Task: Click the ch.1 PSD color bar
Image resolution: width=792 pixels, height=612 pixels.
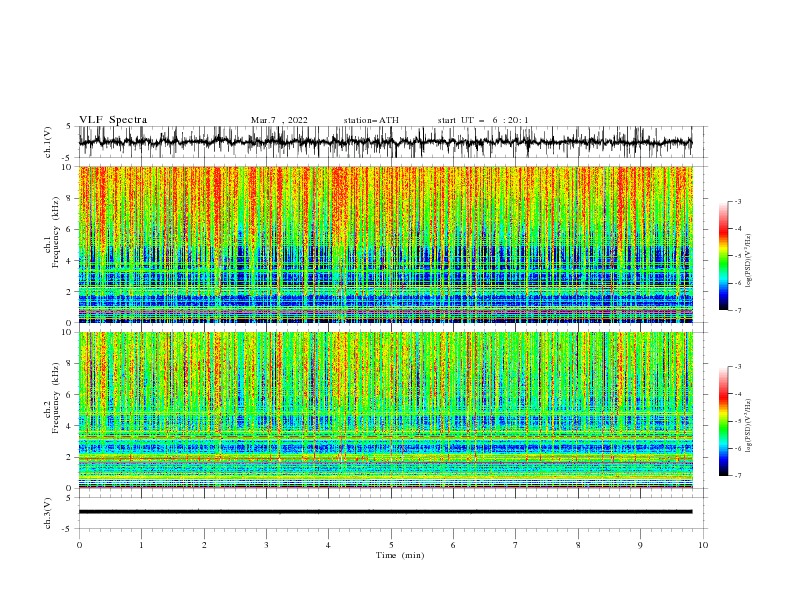Action: point(723,256)
